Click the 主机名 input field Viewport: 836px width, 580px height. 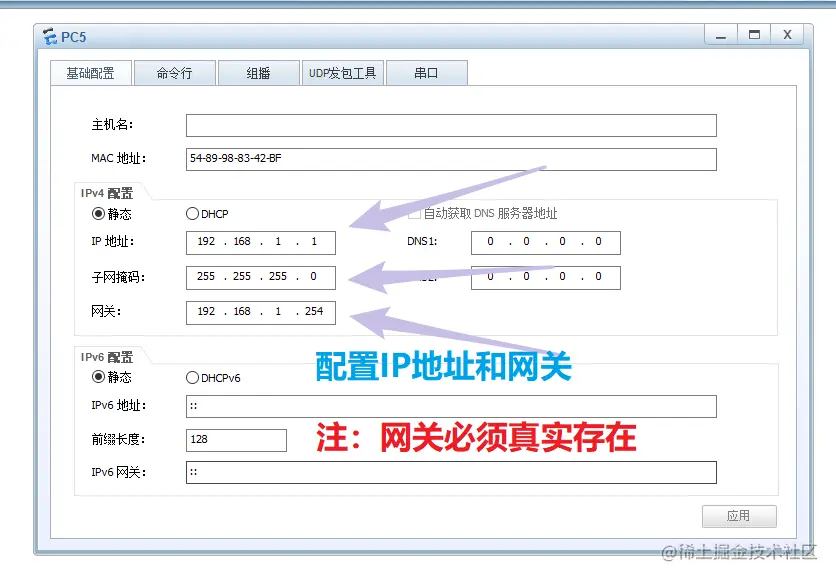click(451, 125)
